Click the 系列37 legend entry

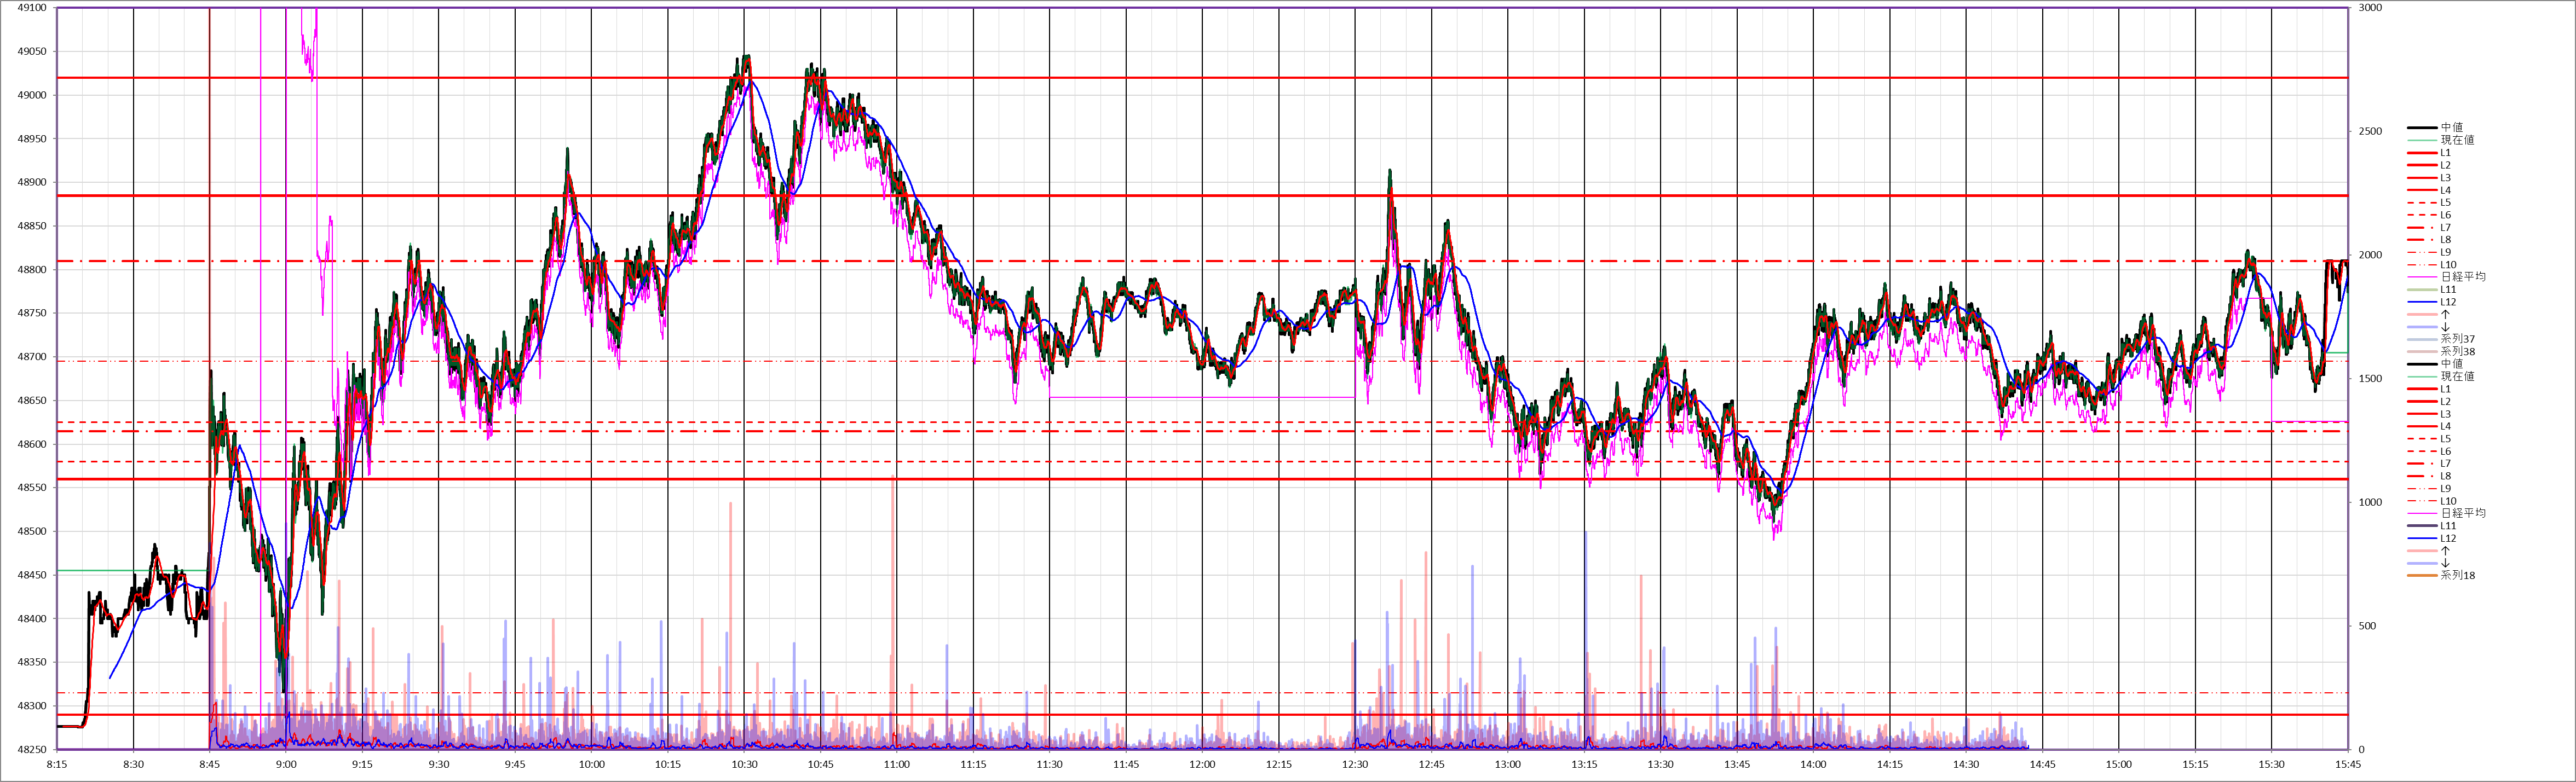2457,339
